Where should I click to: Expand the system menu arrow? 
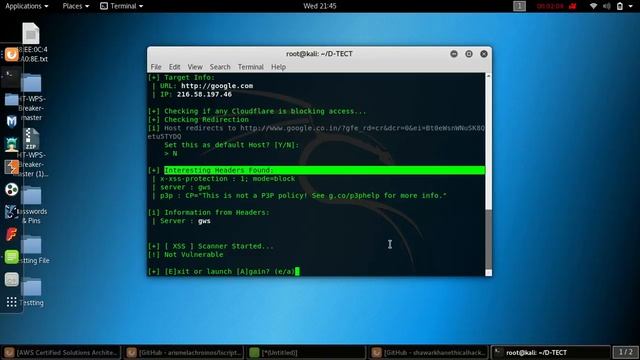[631, 6]
